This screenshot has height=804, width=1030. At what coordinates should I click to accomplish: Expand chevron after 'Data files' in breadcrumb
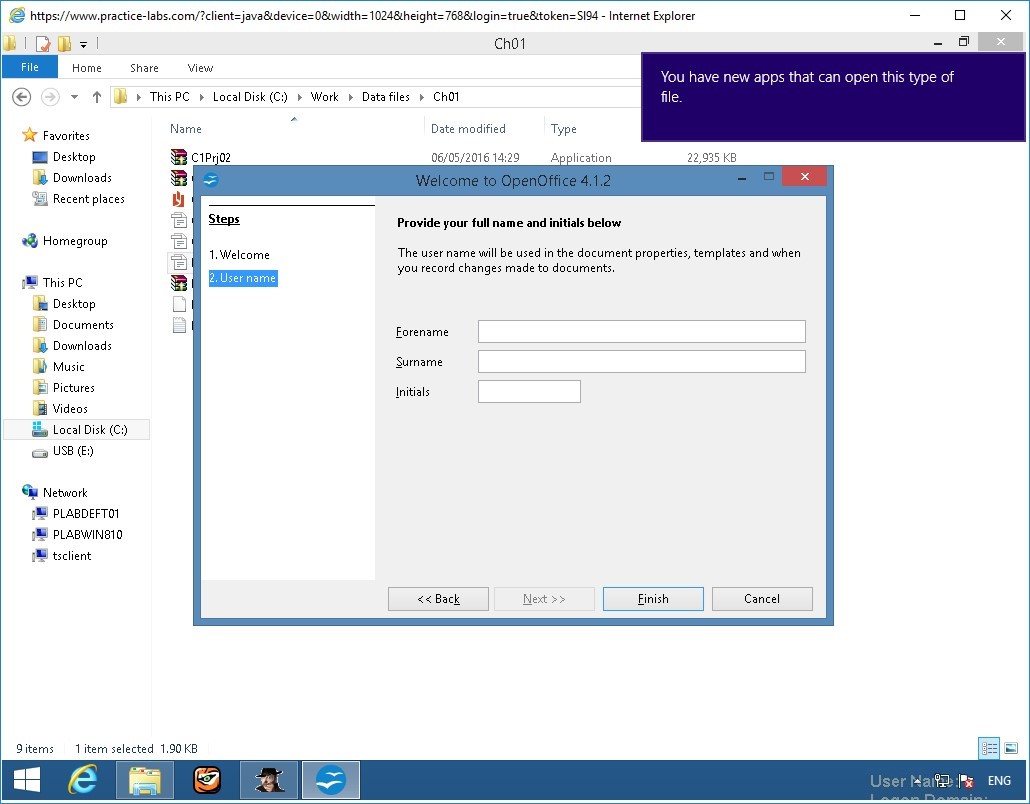pos(422,97)
